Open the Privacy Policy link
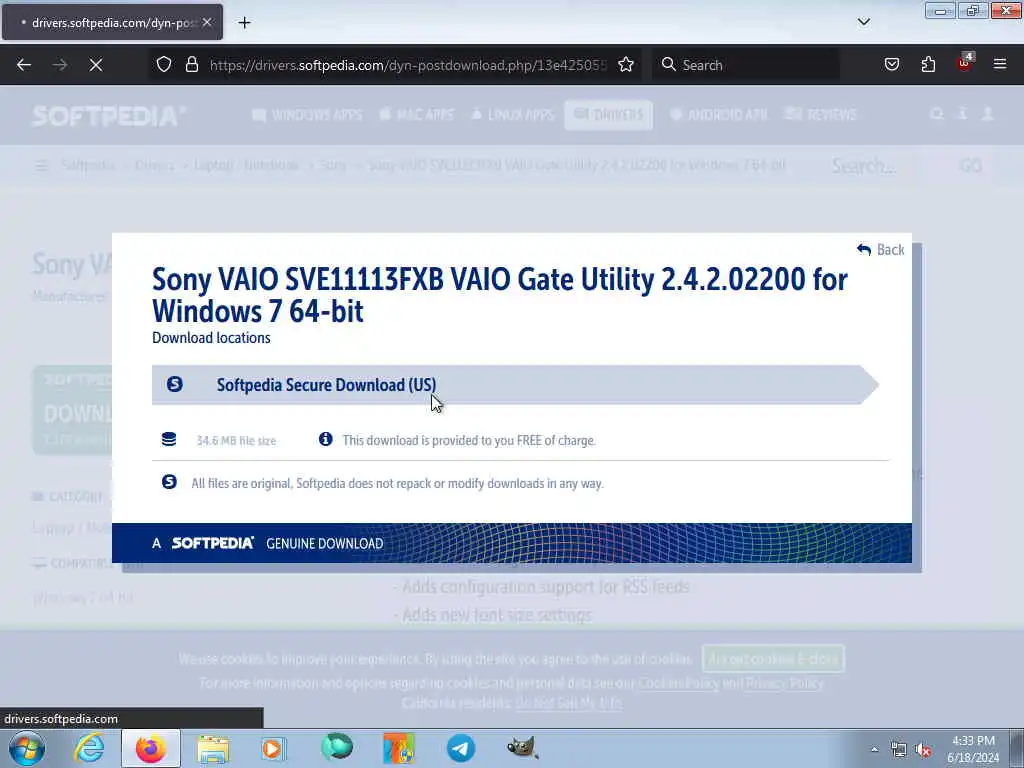1024x768 pixels. pyautogui.click(x=784, y=683)
